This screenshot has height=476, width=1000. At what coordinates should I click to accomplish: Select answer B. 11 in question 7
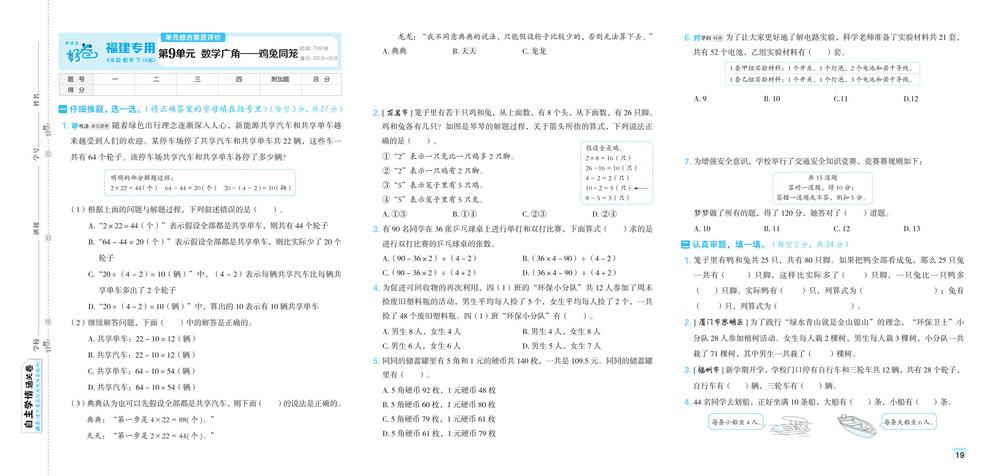[x=772, y=229]
